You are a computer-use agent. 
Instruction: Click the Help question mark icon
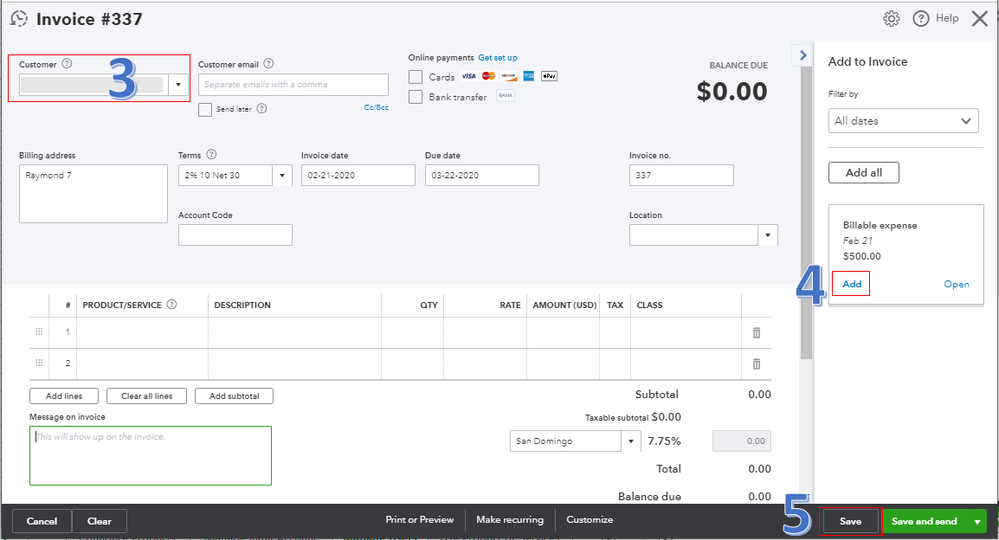pyautogui.click(x=921, y=18)
